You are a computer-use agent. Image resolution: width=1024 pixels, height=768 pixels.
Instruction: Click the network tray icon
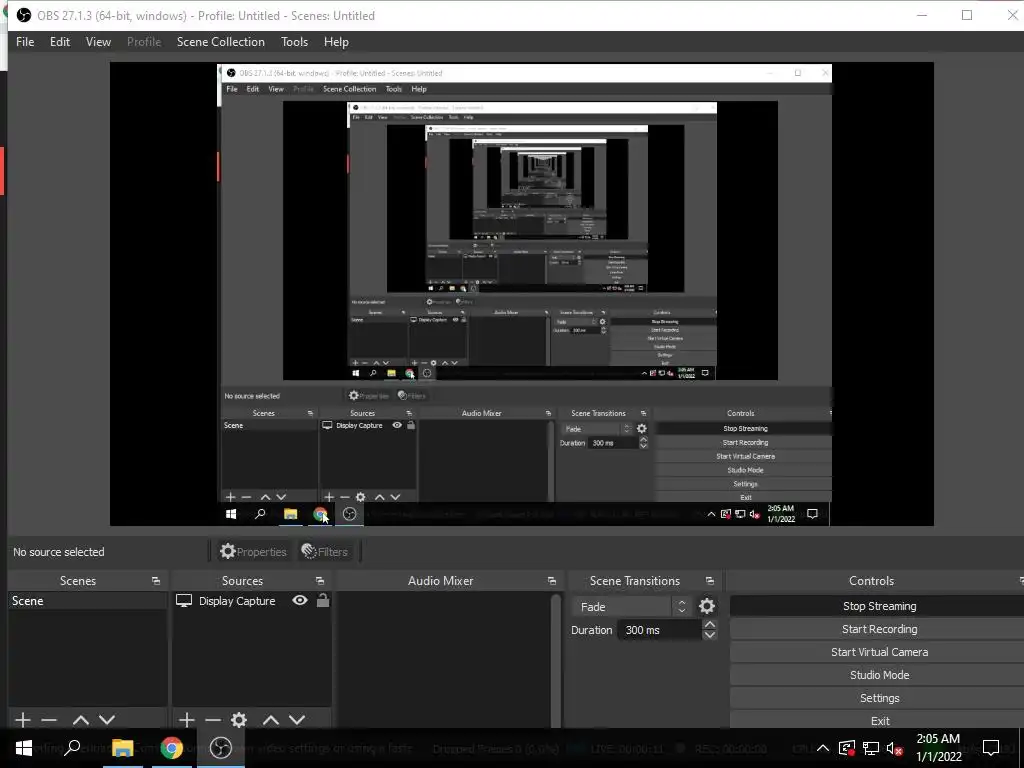[x=871, y=748]
